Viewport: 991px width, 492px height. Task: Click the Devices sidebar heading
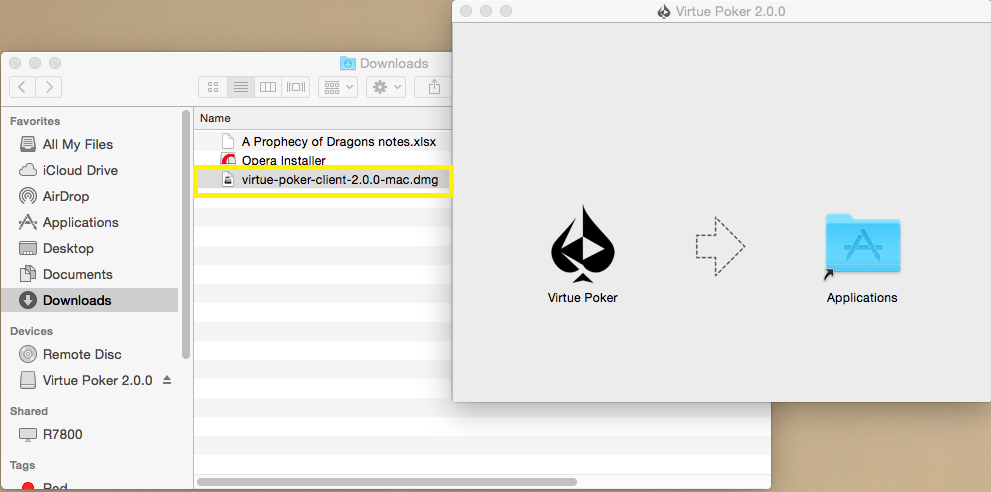pos(31,331)
